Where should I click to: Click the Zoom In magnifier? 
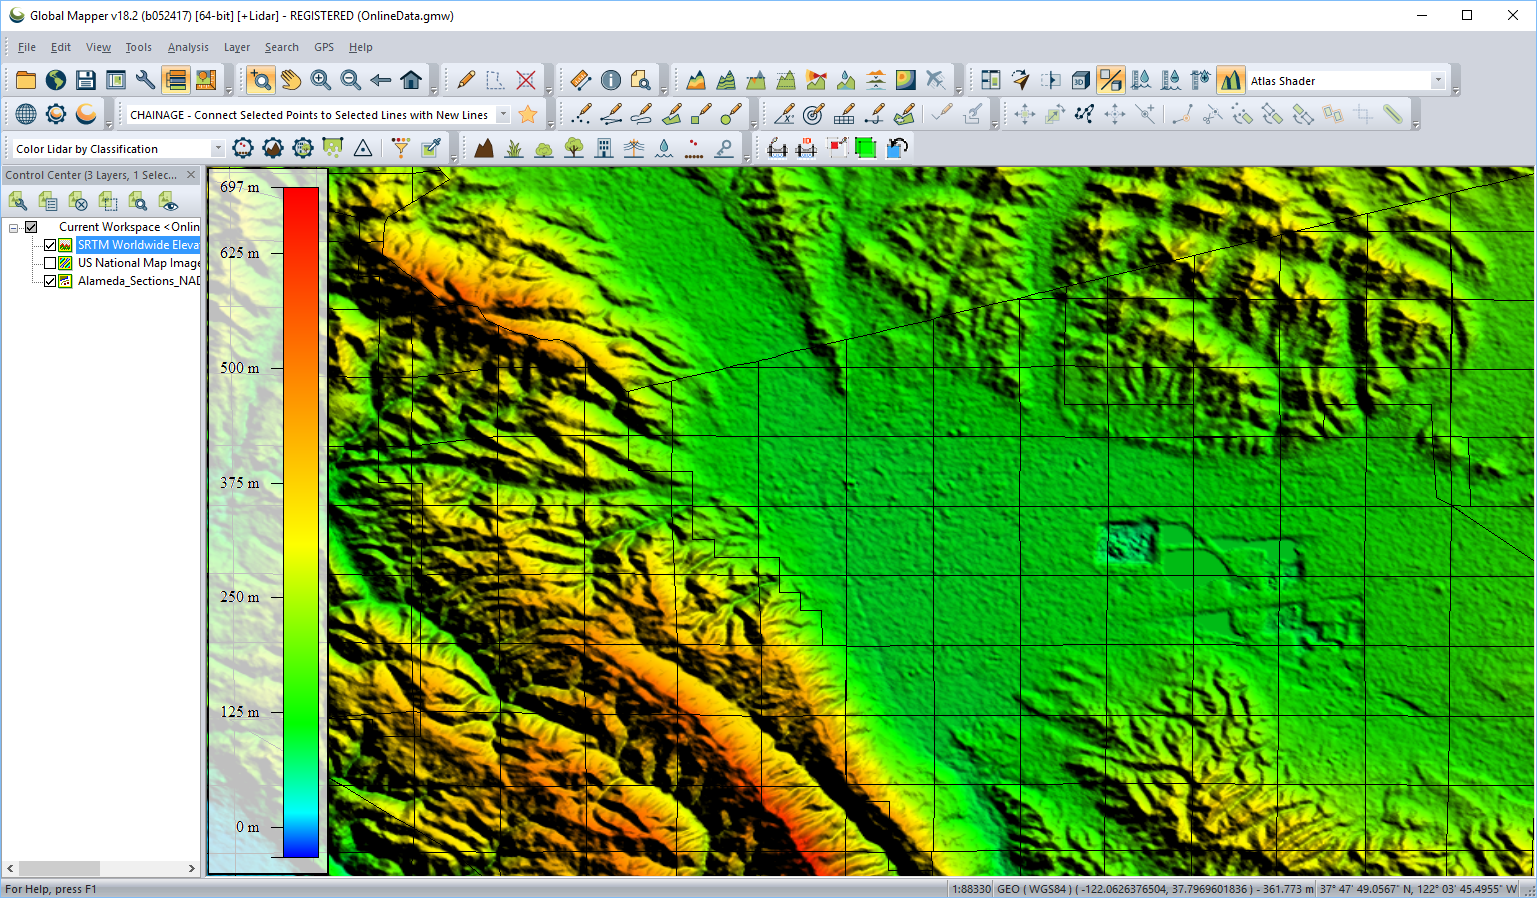point(321,80)
